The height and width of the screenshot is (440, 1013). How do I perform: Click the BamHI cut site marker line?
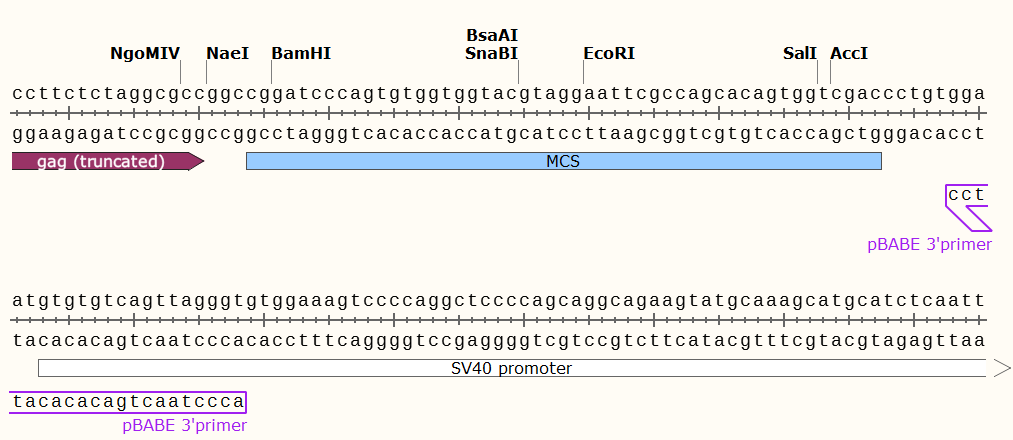(x=272, y=73)
